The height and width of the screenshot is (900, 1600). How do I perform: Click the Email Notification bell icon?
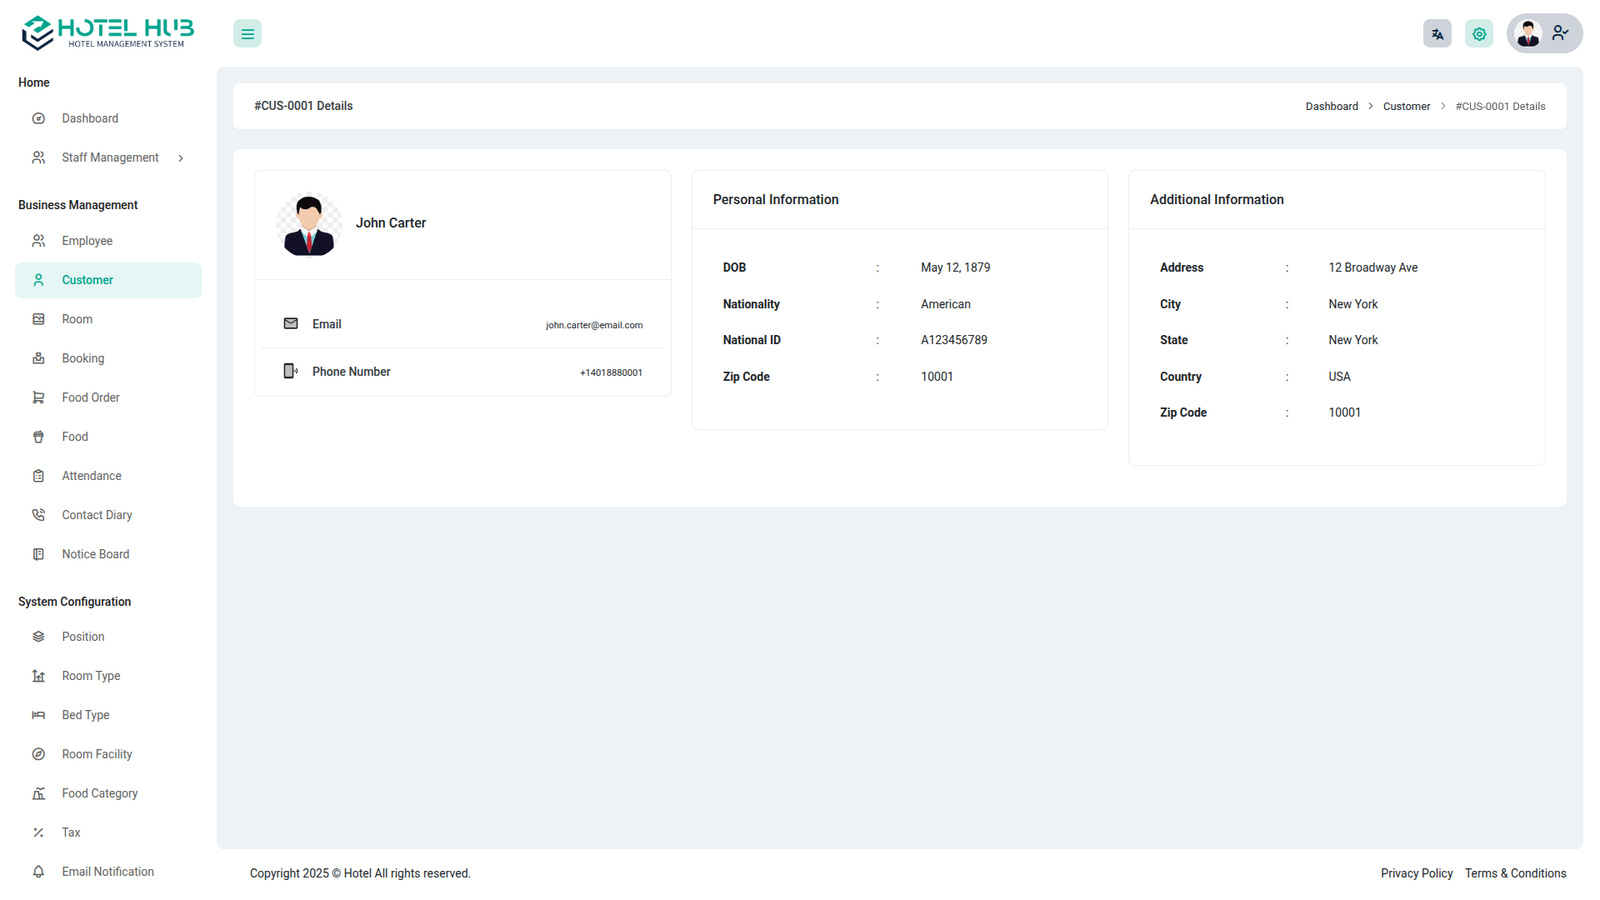coord(39,872)
